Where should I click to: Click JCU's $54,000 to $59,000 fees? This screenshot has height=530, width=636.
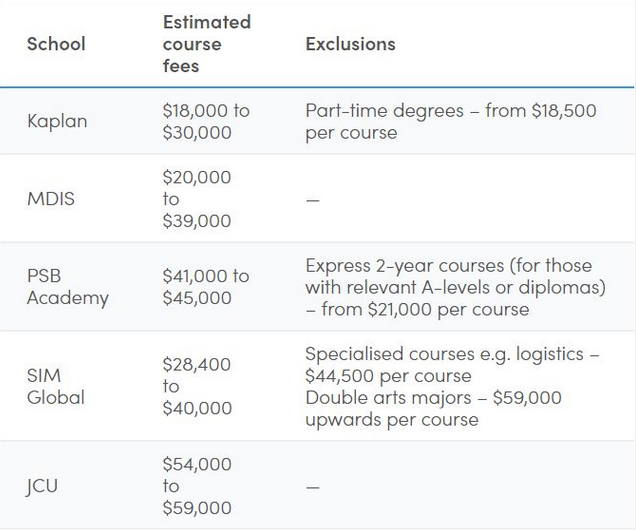point(197,486)
